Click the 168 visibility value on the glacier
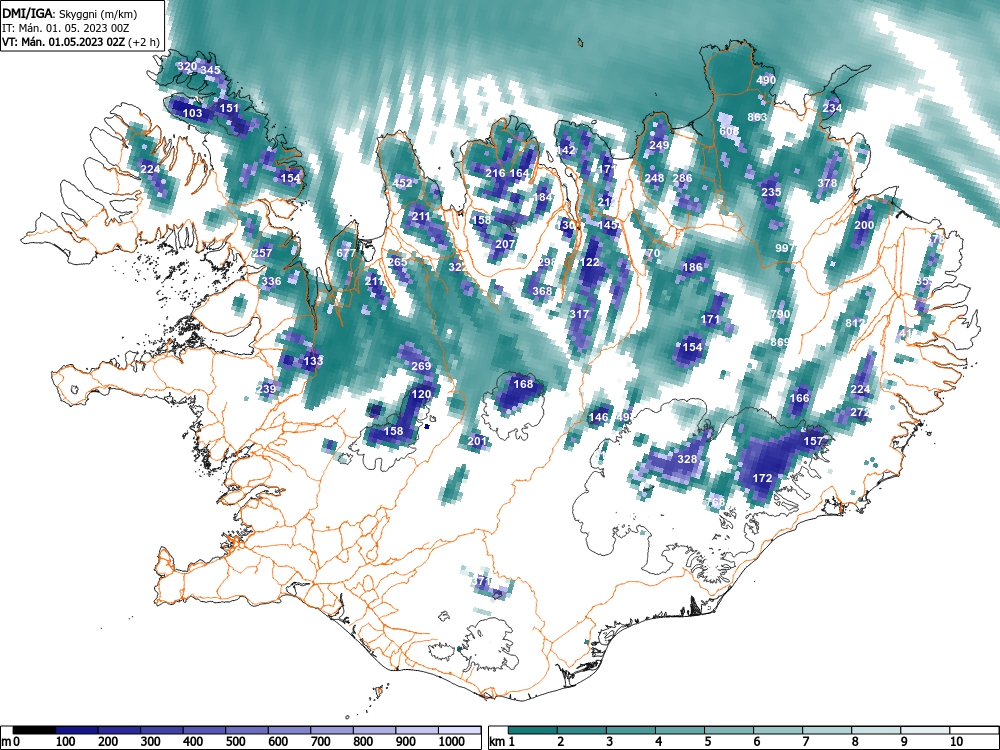1000x750 pixels. coord(523,384)
